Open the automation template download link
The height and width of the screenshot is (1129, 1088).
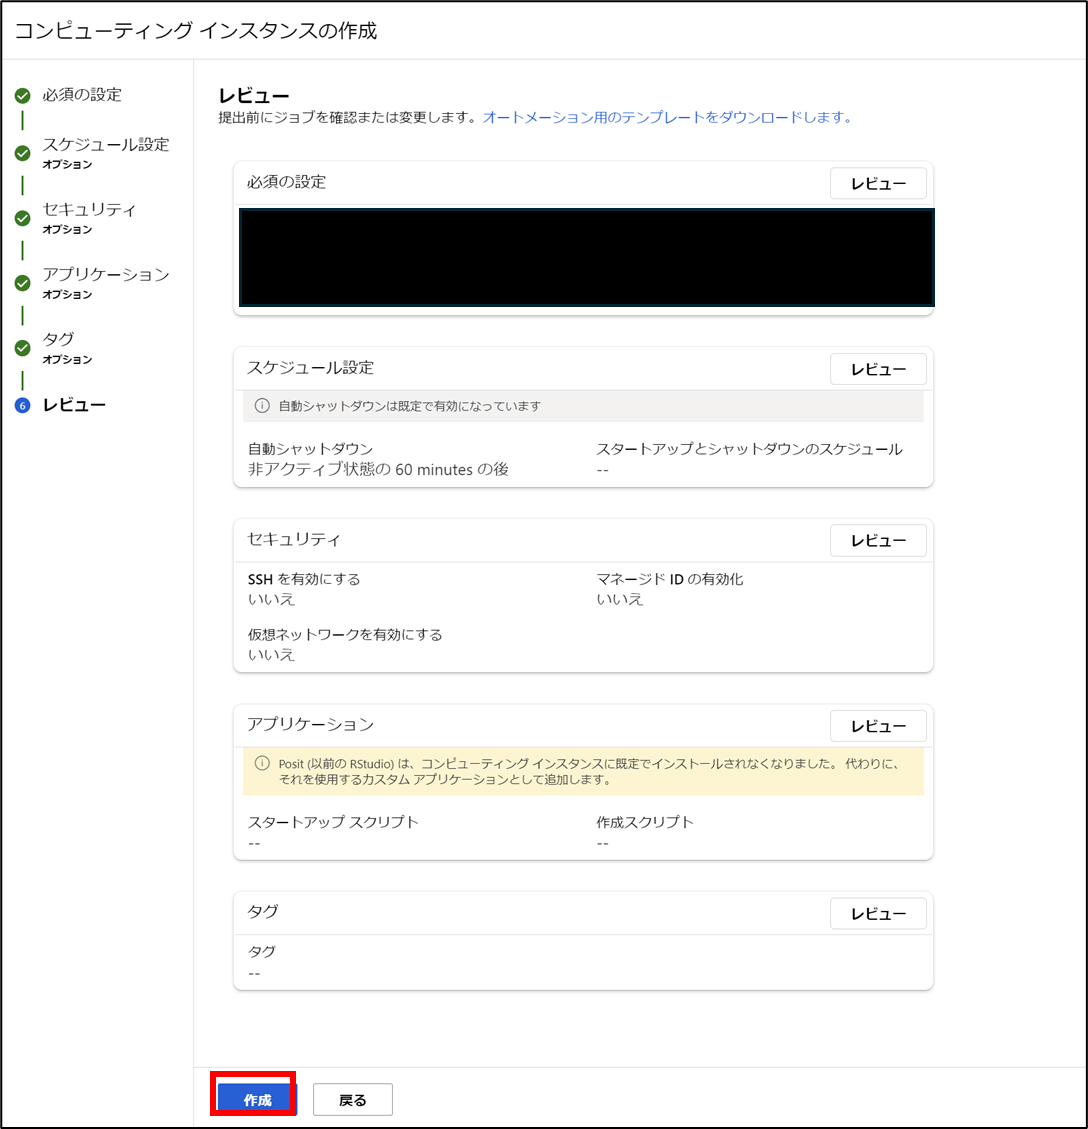tap(667, 117)
